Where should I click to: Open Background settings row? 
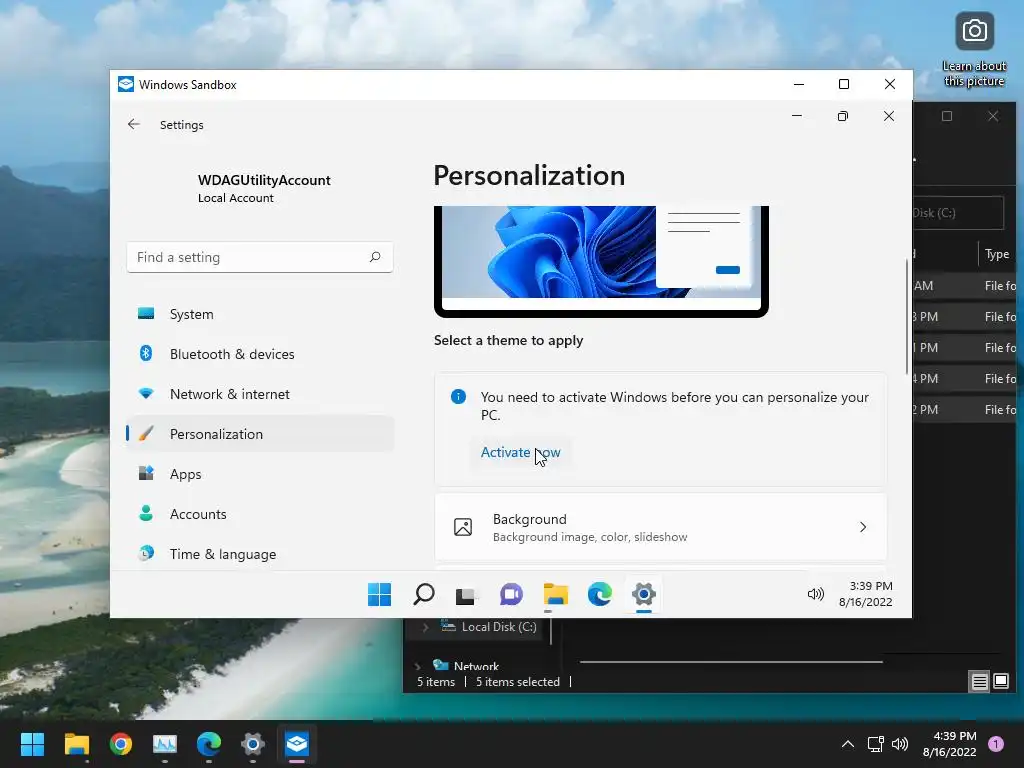pyautogui.click(x=660, y=527)
